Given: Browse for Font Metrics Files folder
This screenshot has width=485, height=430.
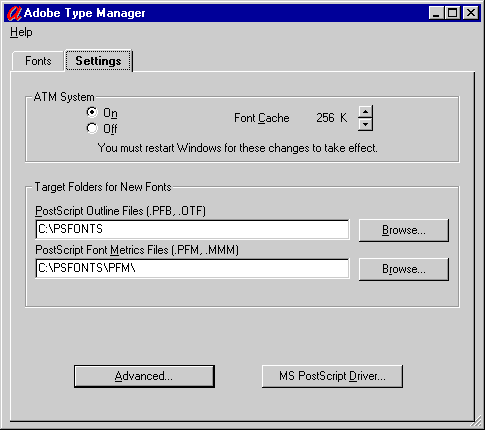Looking at the screenshot, I should pos(404,269).
